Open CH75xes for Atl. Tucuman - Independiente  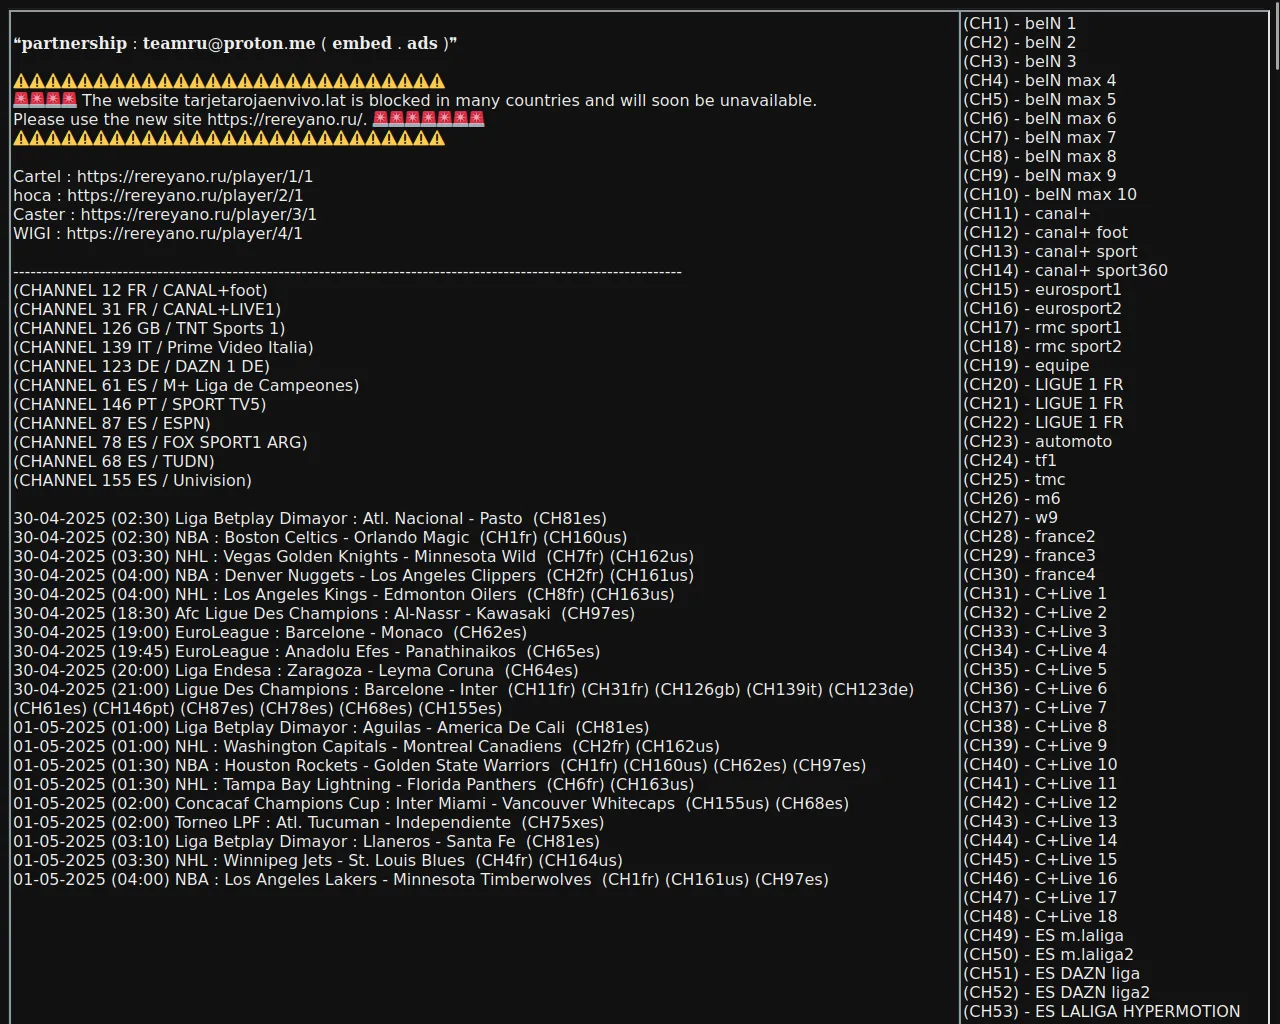click(x=562, y=823)
